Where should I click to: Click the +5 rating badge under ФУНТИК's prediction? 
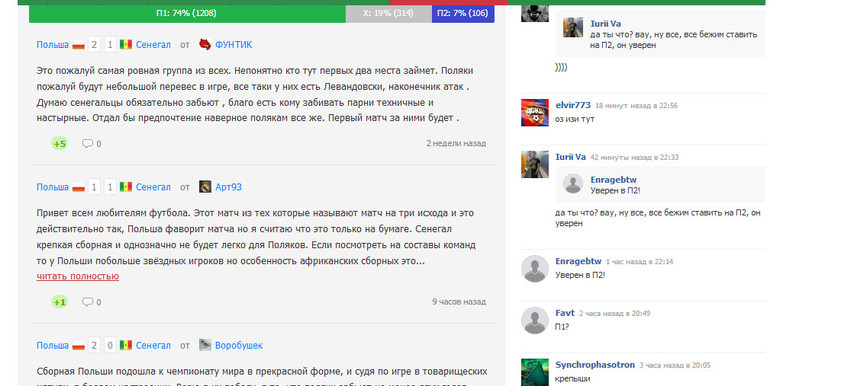(x=60, y=144)
